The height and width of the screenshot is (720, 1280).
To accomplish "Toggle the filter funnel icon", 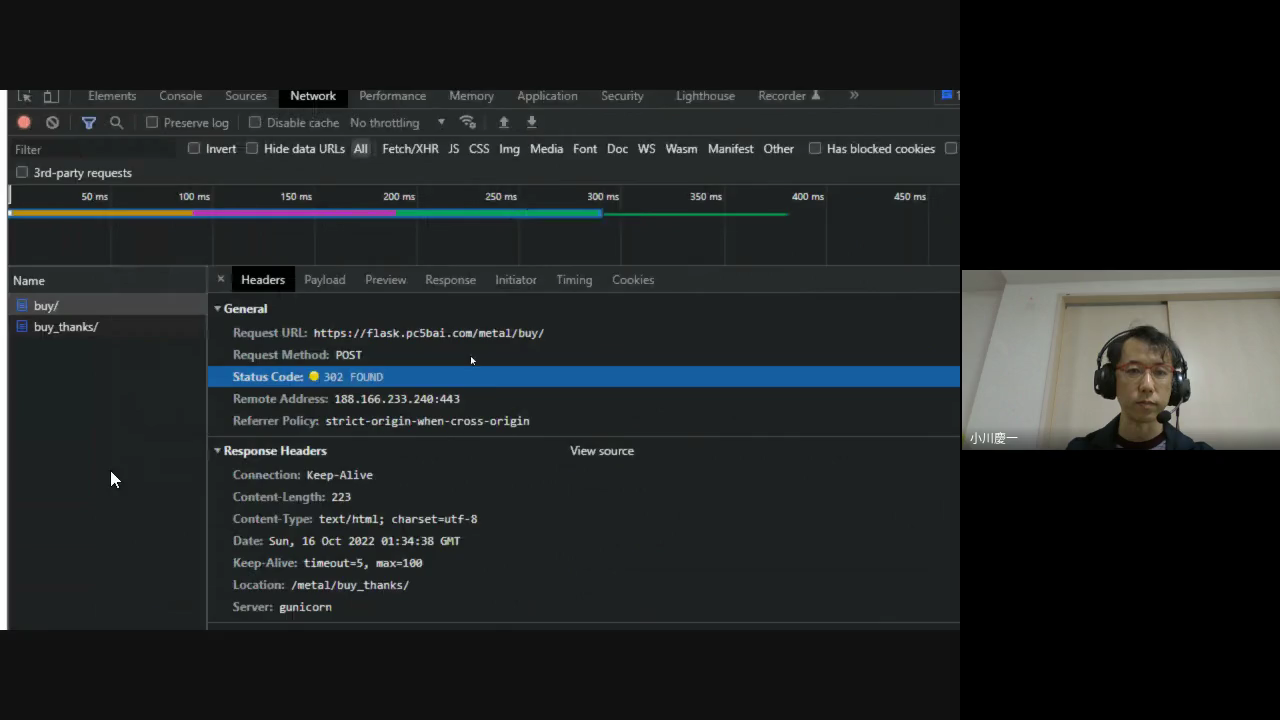I will click(x=88, y=122).
